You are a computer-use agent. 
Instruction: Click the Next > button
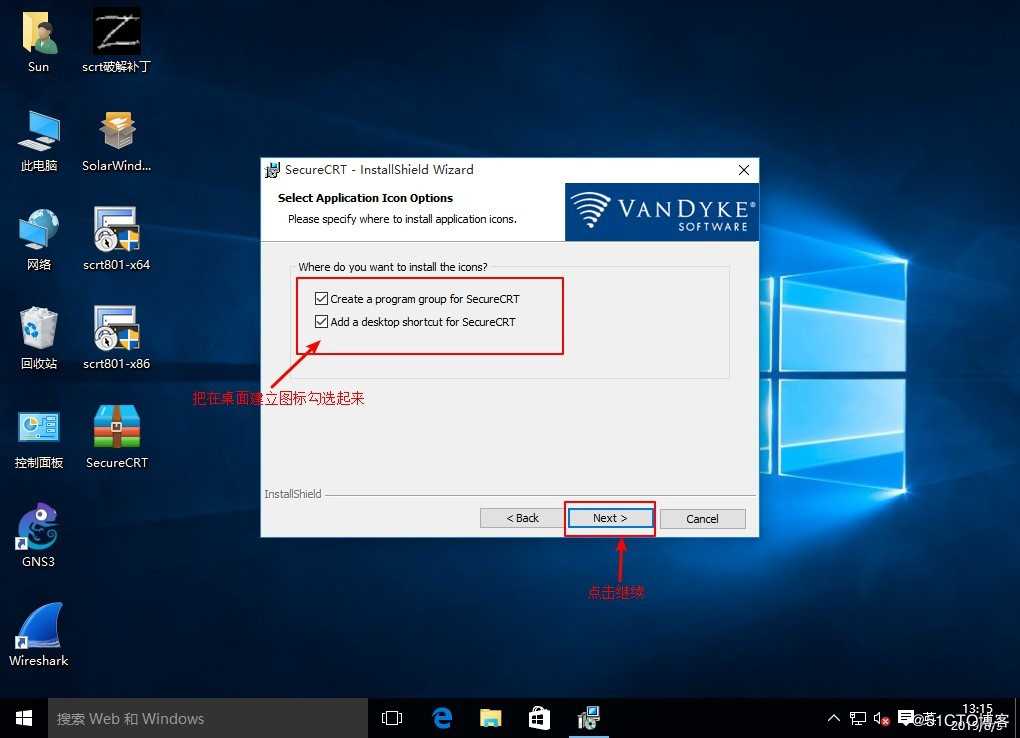pos(610,518)
